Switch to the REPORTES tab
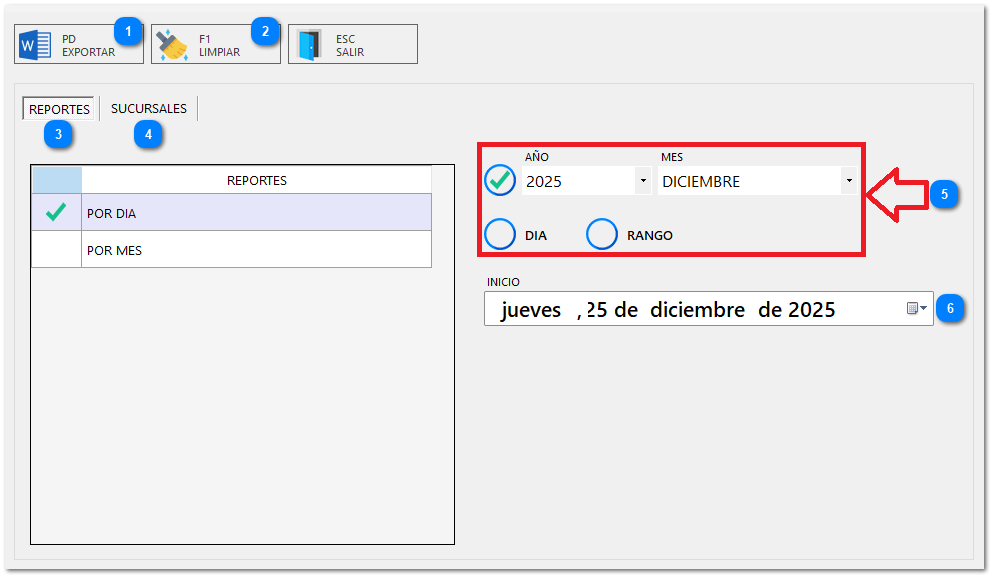The width and height of the screenshot is (993, 578). [x=58, y=109]
